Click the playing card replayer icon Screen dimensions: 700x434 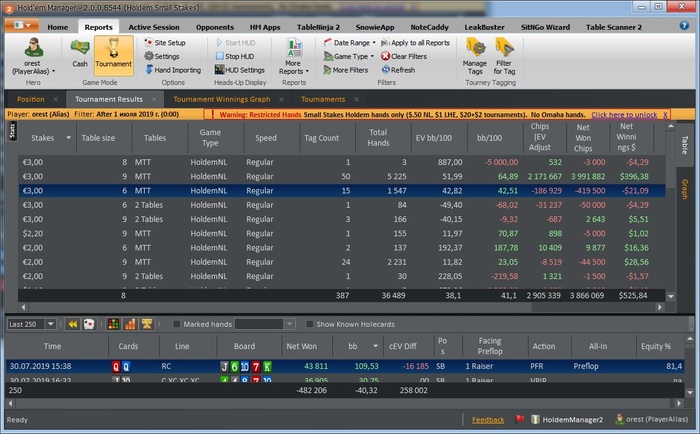click(89, 324)
